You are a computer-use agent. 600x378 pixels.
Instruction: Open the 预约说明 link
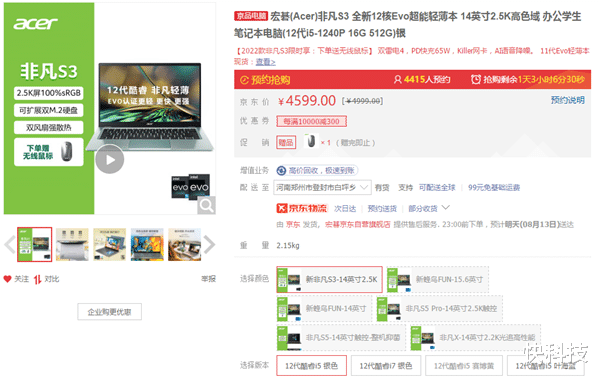567,100
